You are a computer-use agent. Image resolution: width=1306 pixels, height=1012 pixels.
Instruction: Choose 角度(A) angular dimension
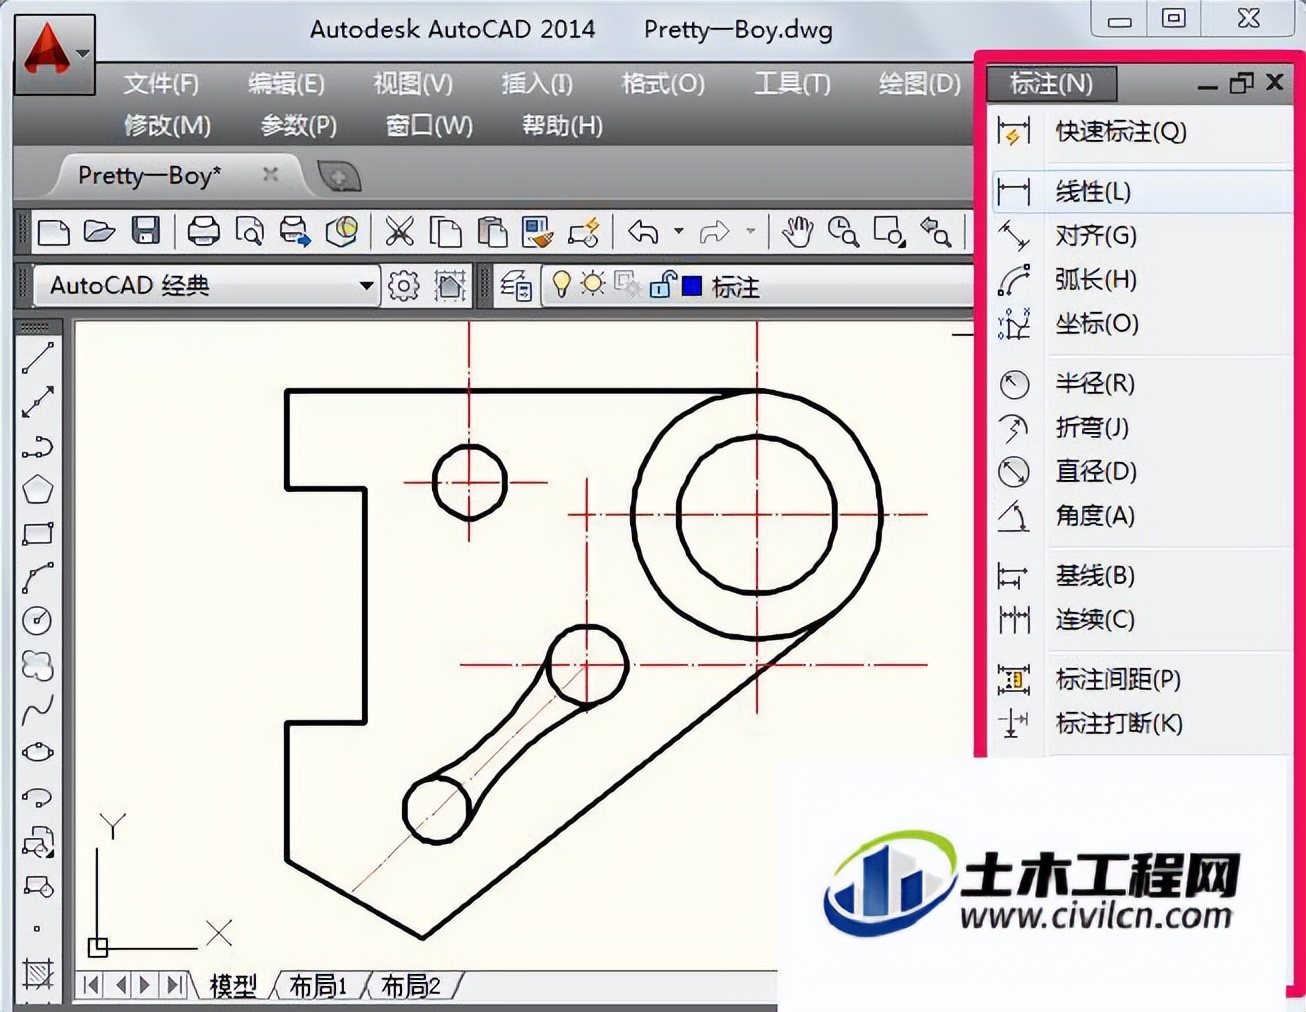(x=1141, y=515)
